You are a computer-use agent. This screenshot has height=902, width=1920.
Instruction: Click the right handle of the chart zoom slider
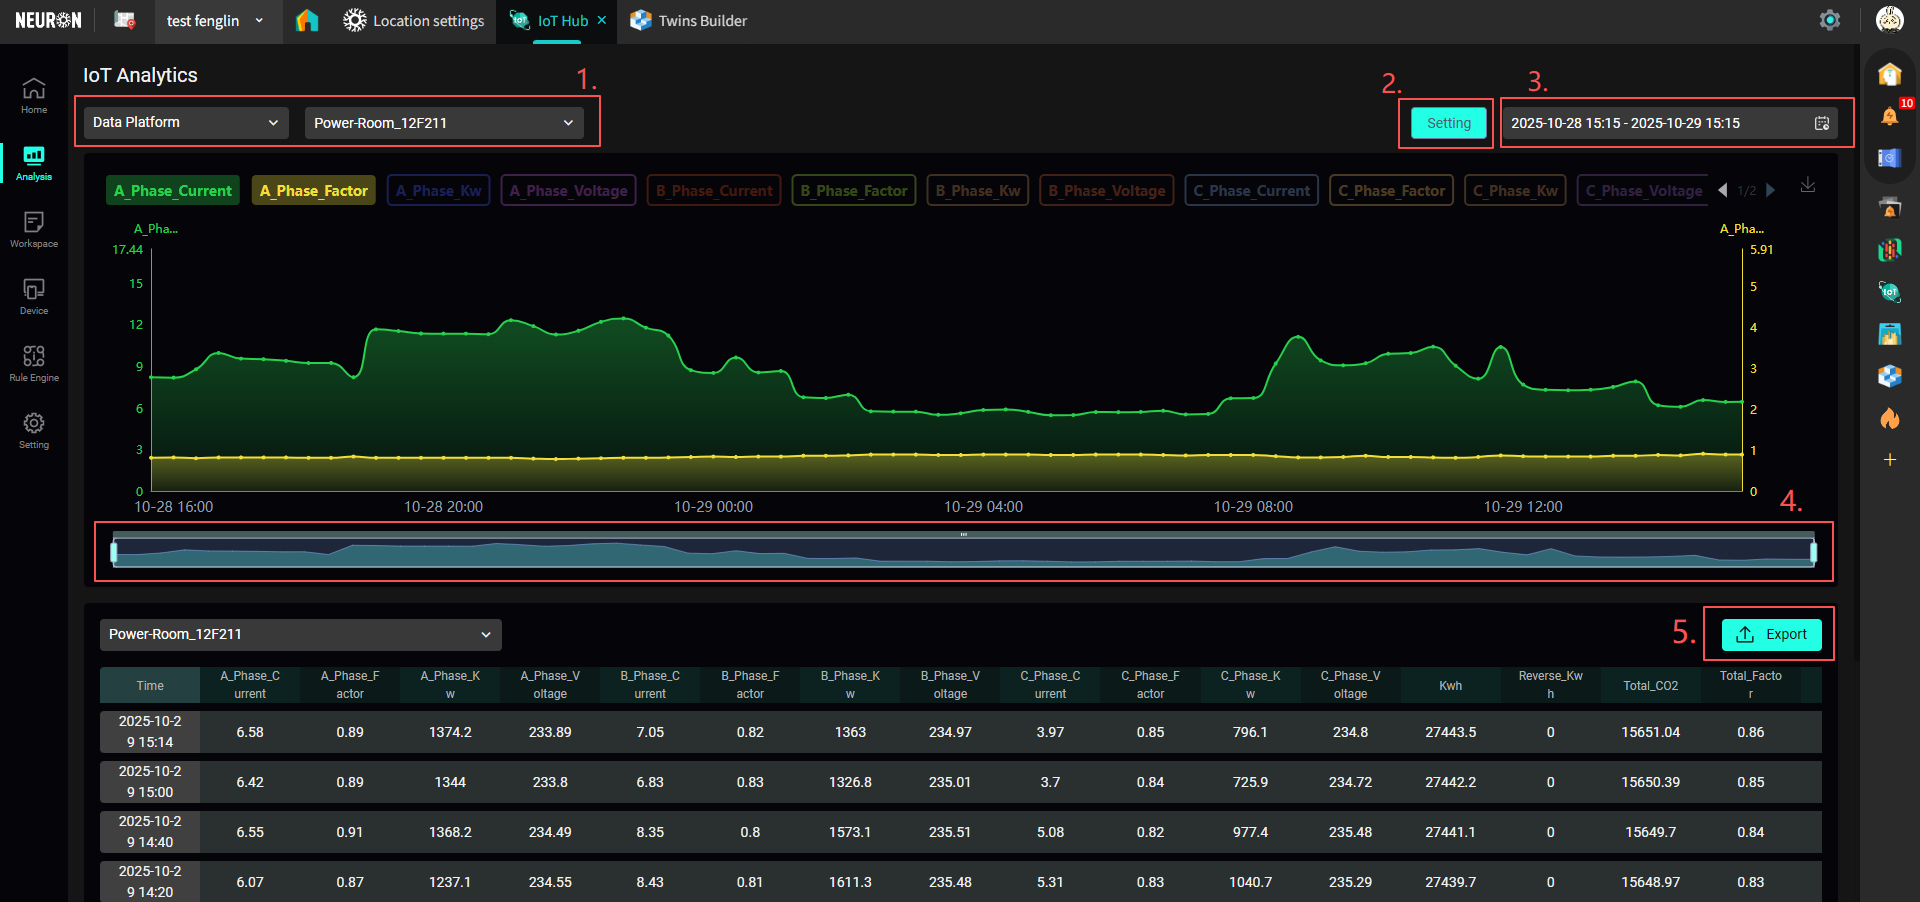[1813, 552]
